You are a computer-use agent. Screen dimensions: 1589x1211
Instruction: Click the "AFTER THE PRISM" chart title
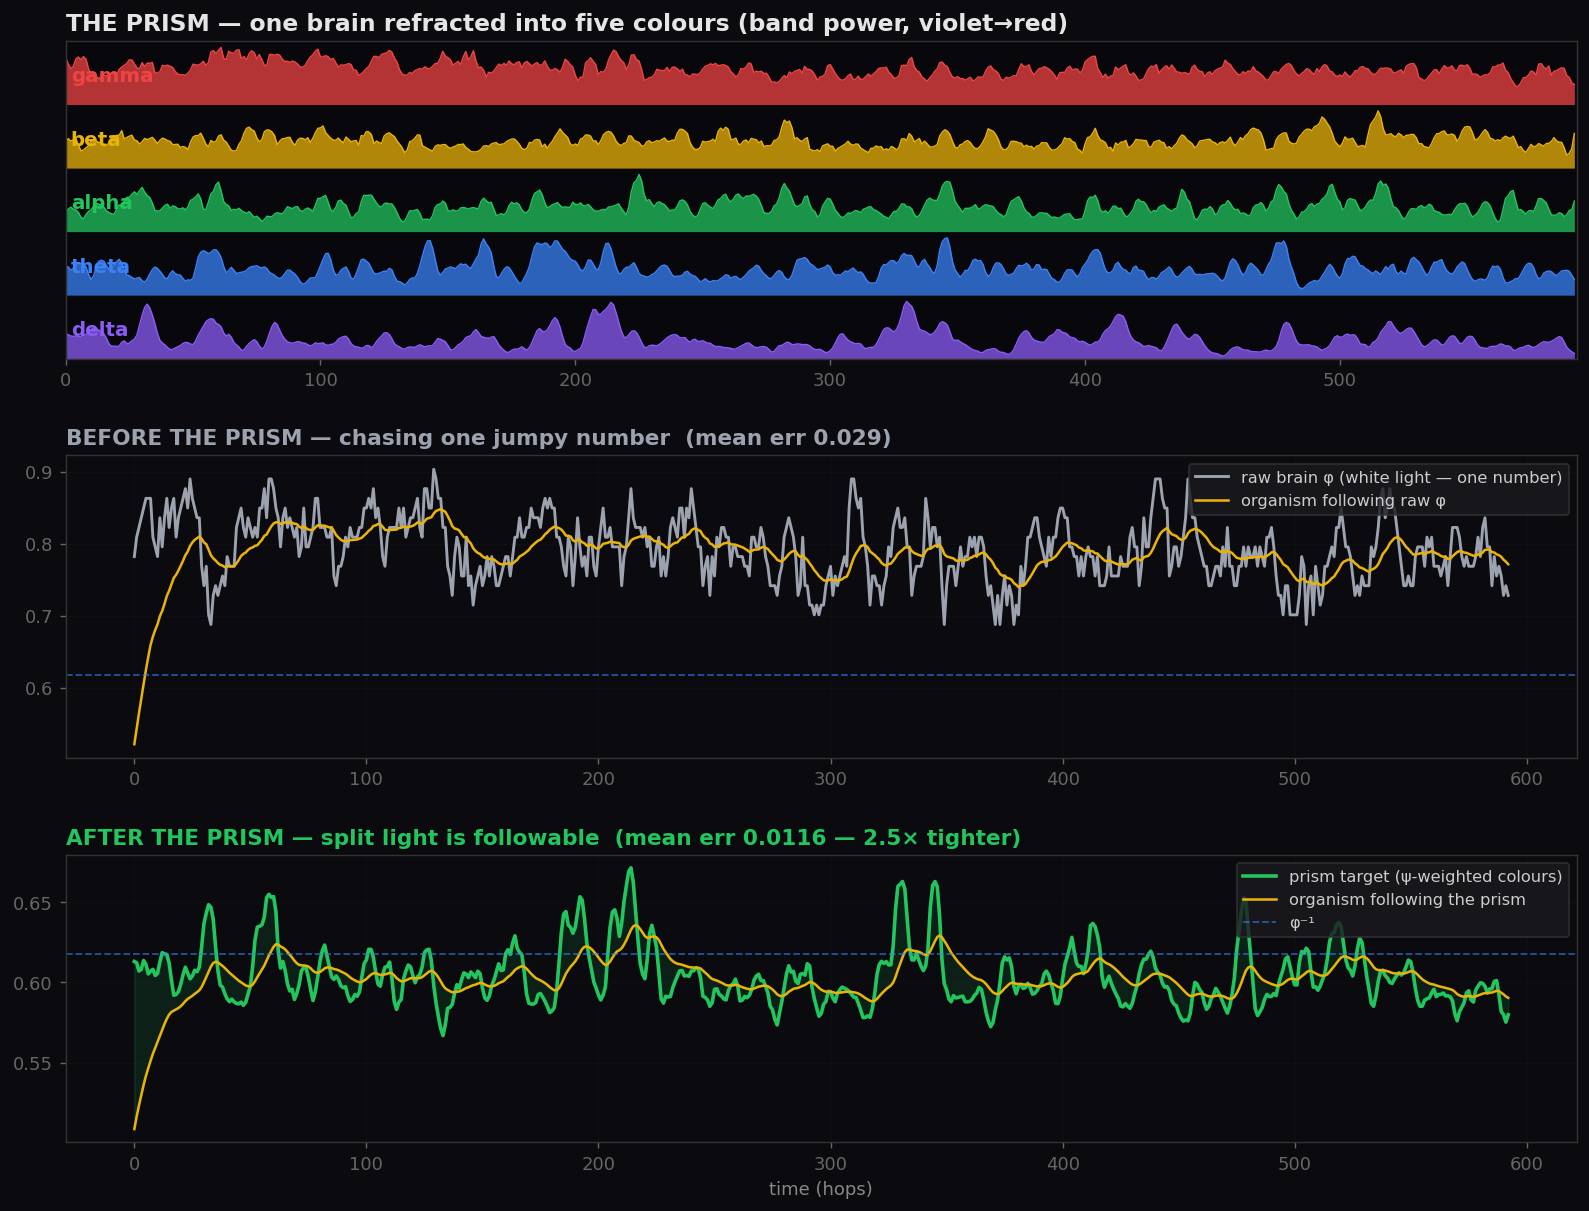543,838
